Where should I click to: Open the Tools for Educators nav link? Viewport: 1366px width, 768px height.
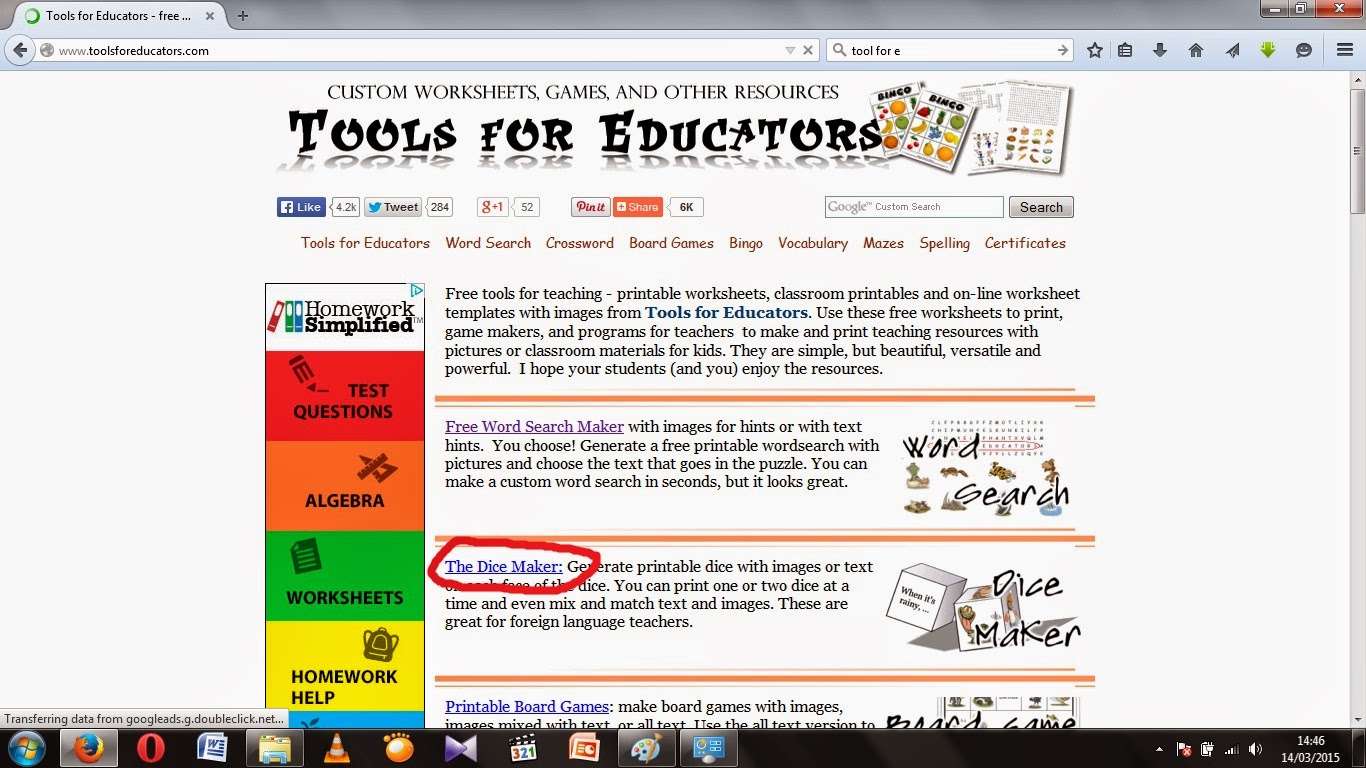365,243
